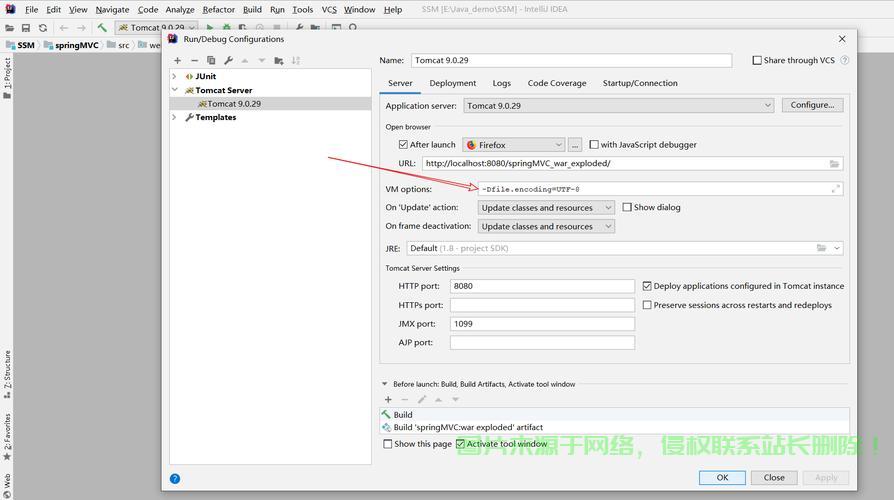Add a Before launch task

pos(388,400)
